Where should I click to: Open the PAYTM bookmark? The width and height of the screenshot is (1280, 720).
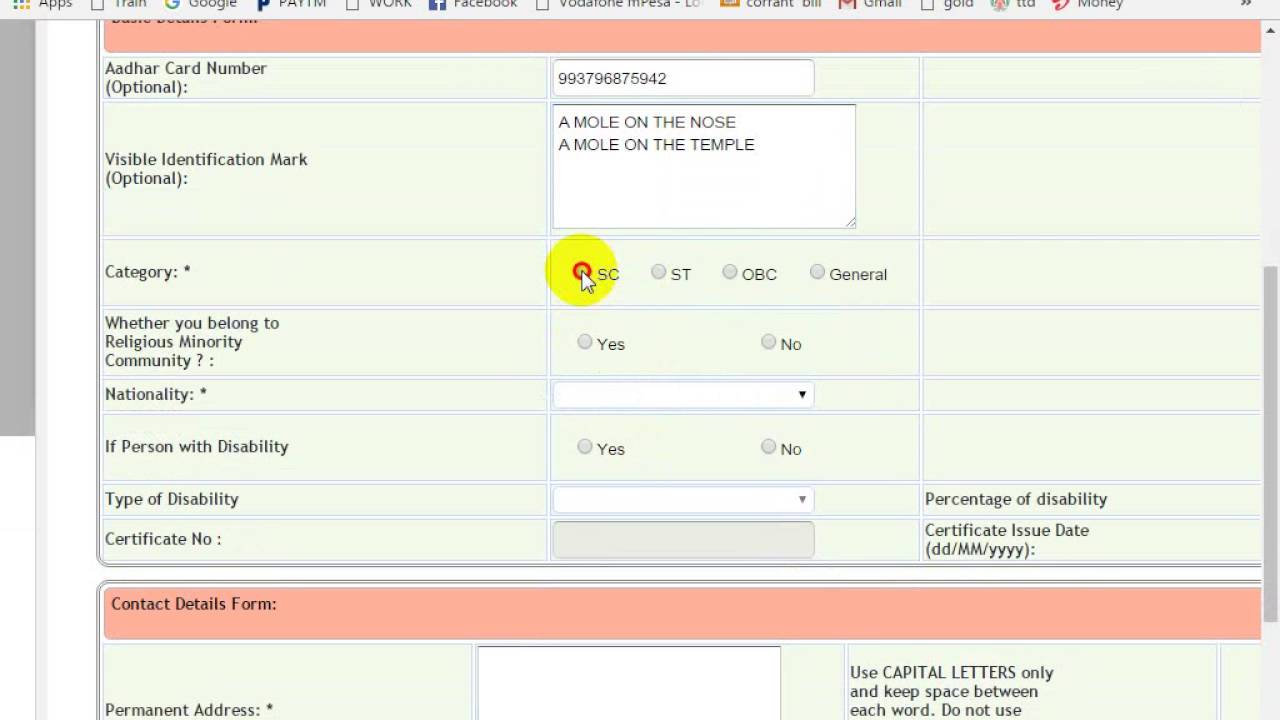click(x=291, y=4)
